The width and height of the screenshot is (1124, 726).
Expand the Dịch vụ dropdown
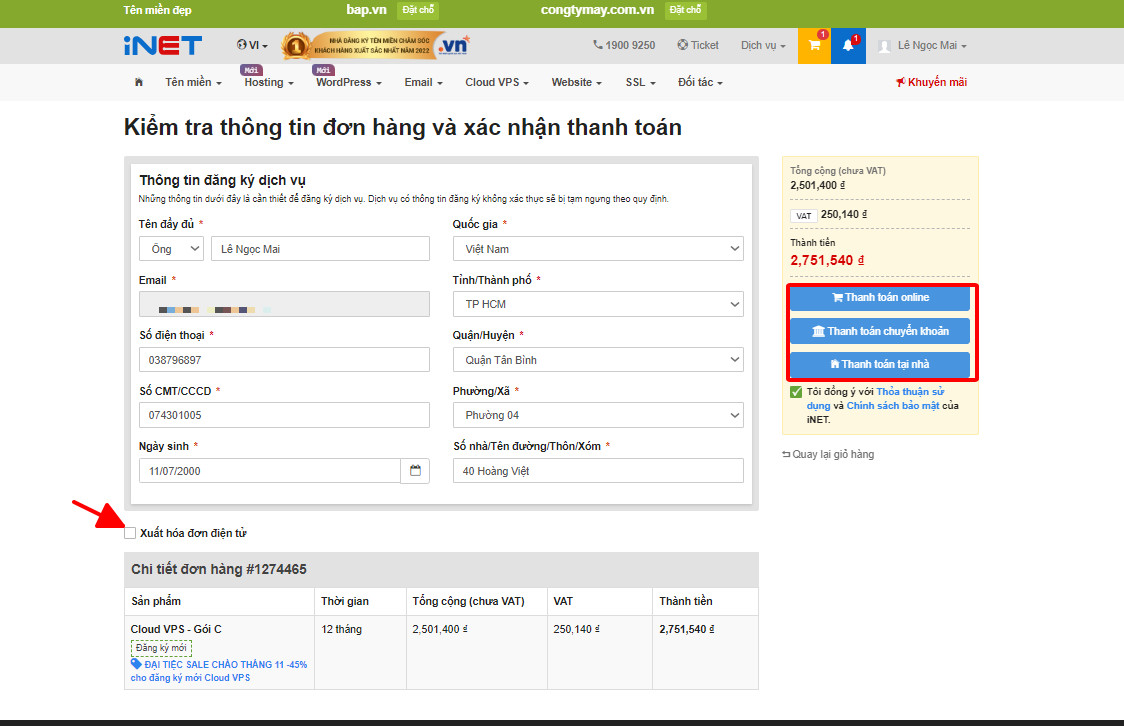click(x=763, y=45)
